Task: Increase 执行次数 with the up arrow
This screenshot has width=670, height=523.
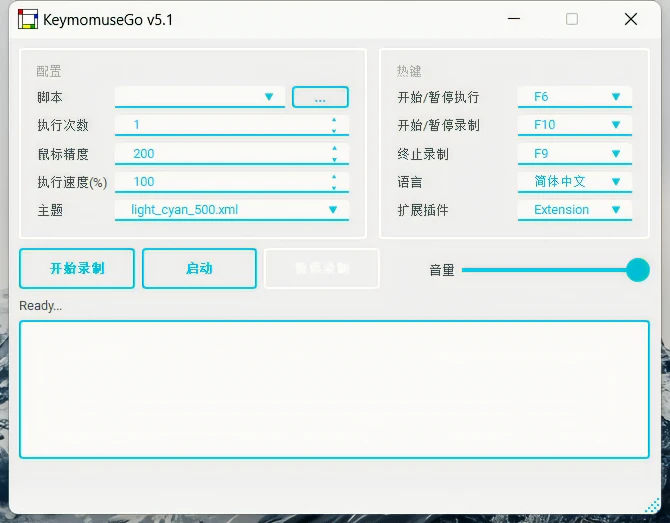Action: pyautogui.click(x=334, y=120)
